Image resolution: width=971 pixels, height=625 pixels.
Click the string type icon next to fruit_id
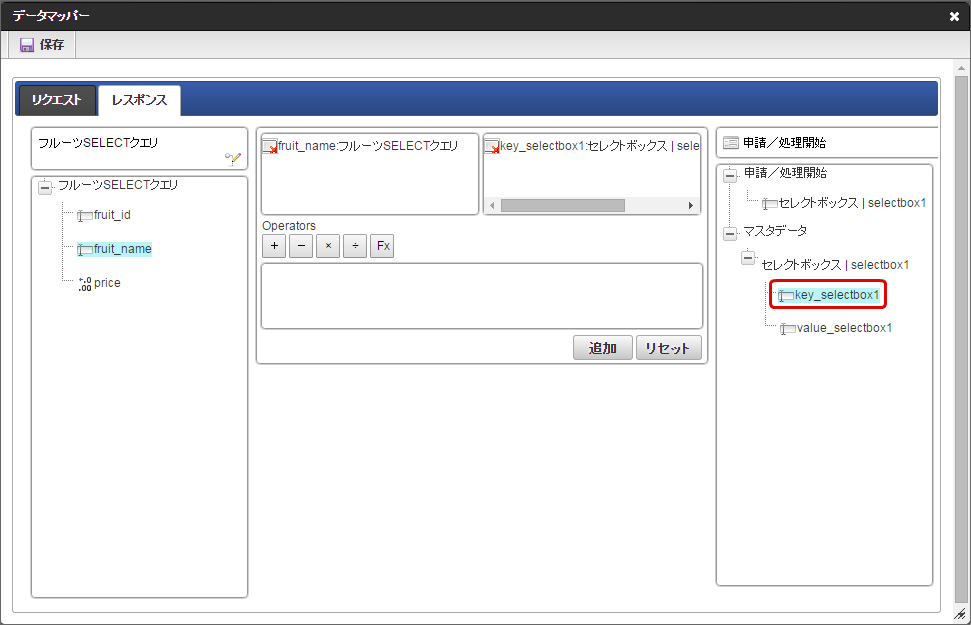point(85,216)
